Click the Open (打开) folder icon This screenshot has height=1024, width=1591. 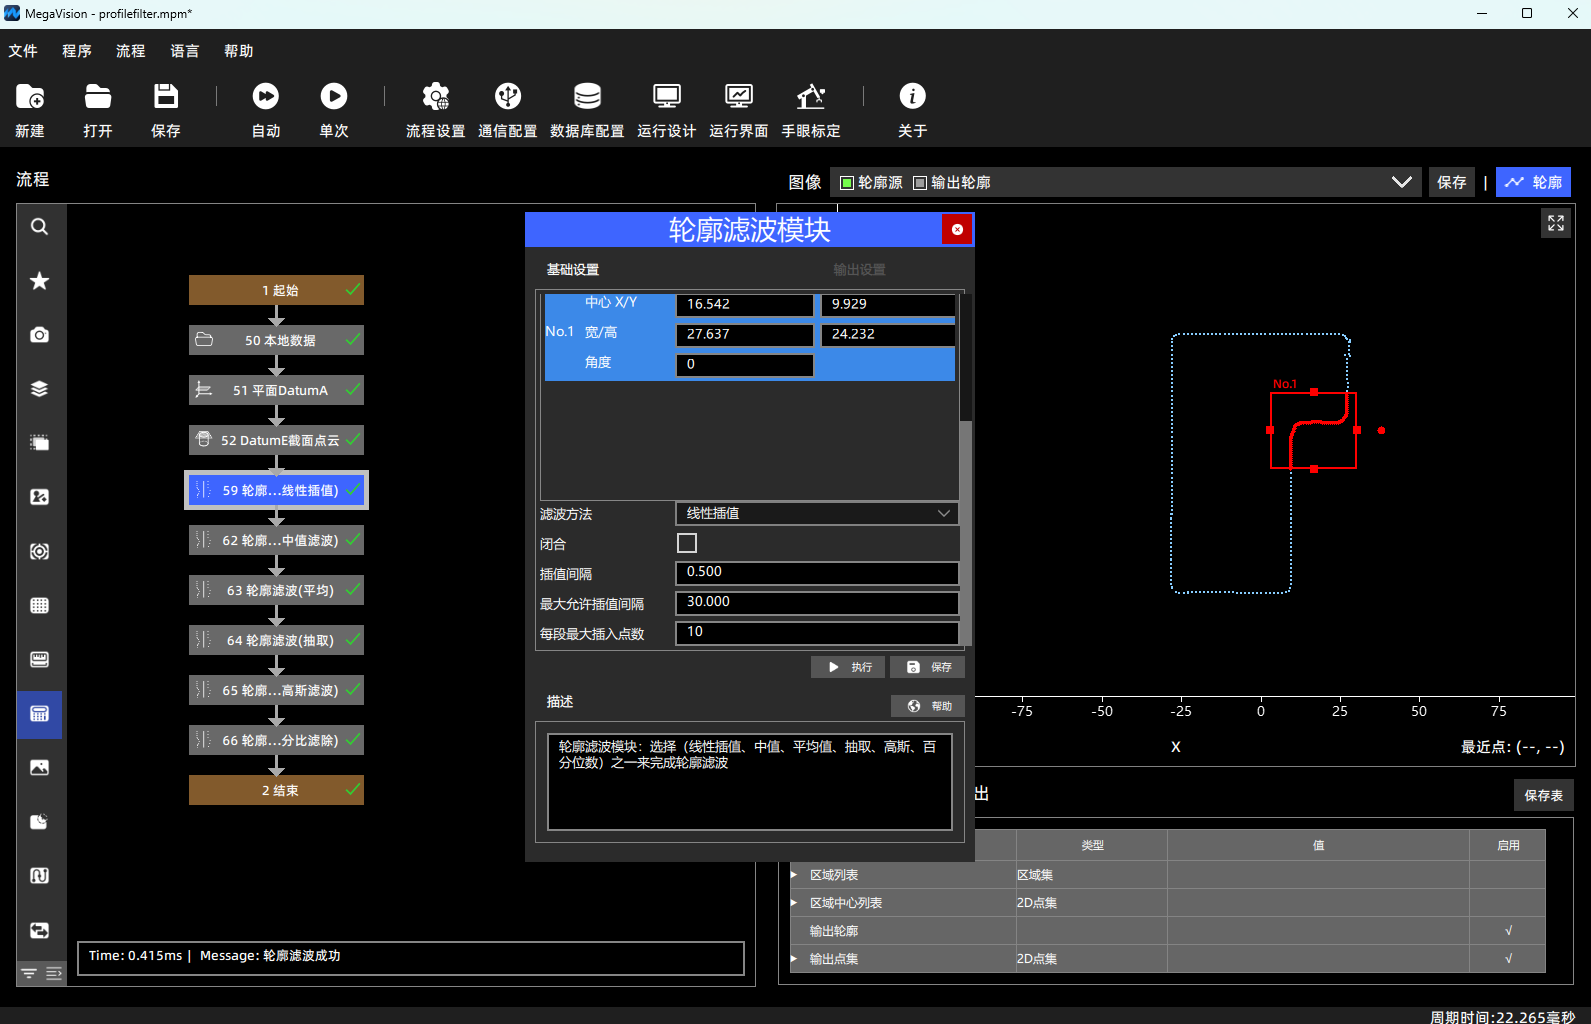98,97
